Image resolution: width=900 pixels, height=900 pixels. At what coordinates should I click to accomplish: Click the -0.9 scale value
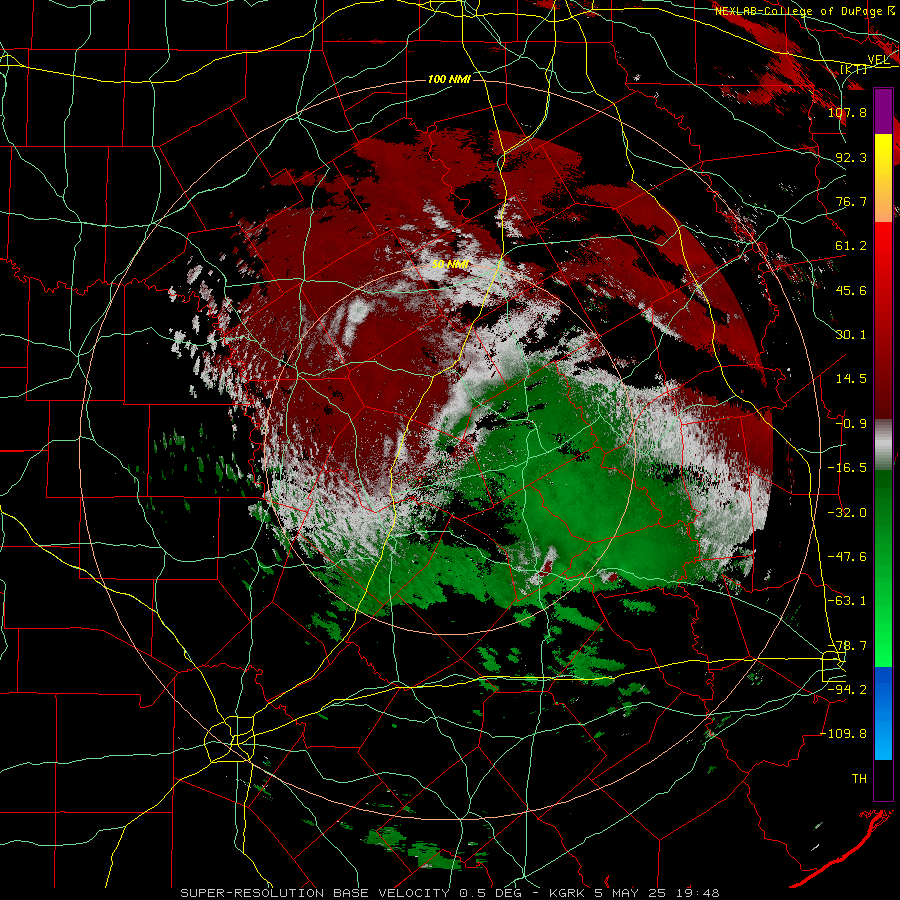851,424
